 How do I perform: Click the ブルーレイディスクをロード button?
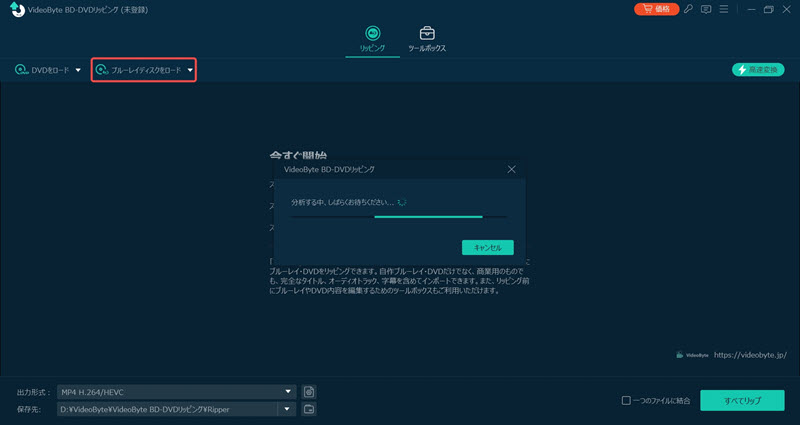pyautogui.click(x=139, y=70)
